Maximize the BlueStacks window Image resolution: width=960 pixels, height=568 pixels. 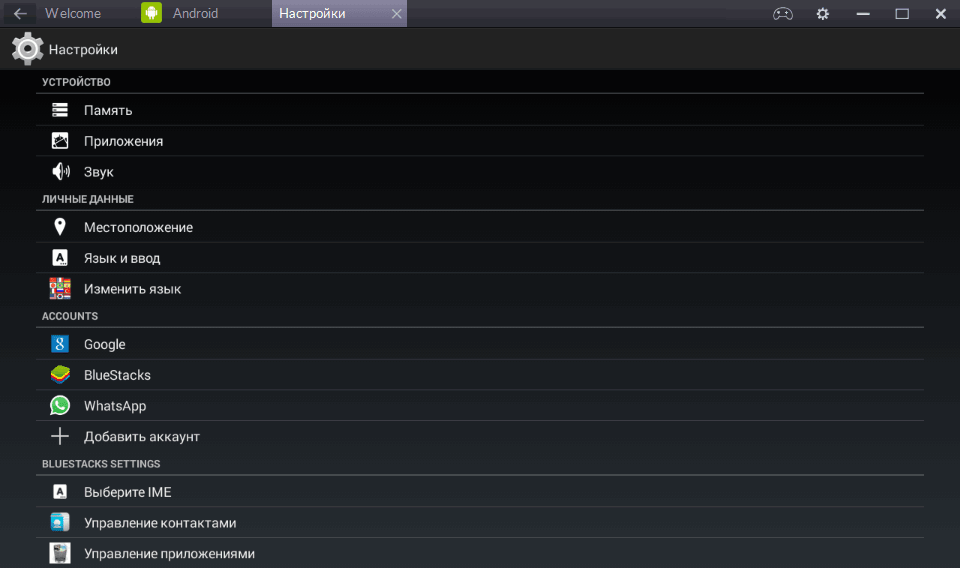coord(902,13)
